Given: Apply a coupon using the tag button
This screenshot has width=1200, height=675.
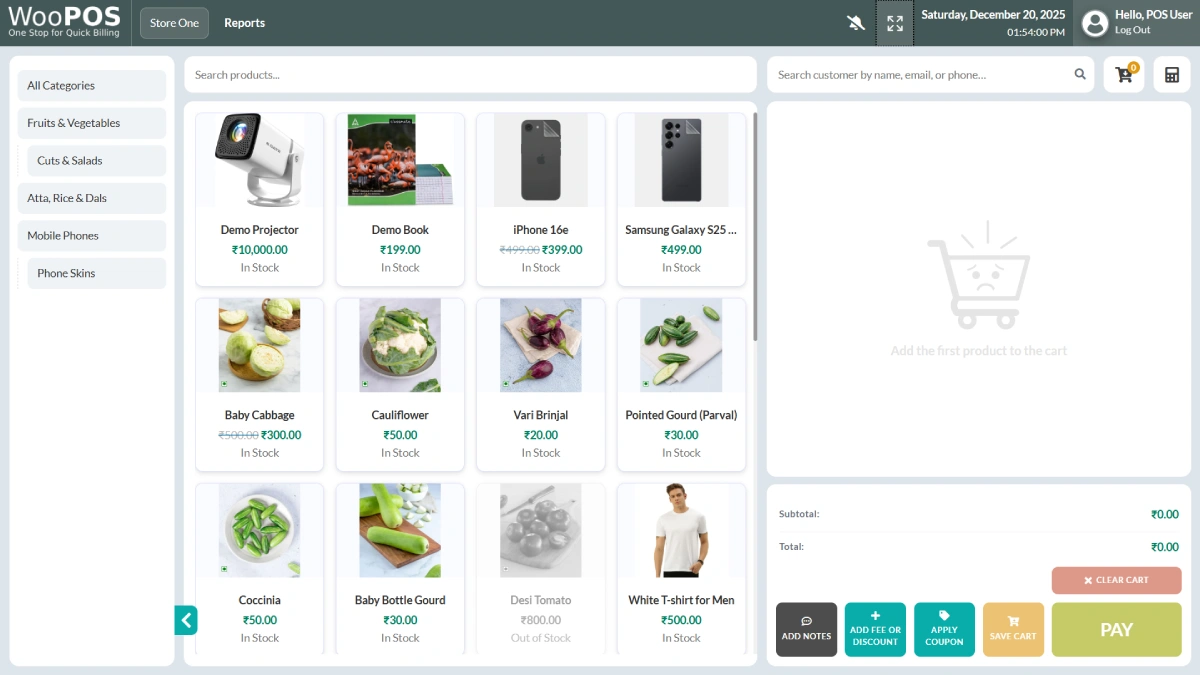Looking at the screenshot, I should (944, 629).
